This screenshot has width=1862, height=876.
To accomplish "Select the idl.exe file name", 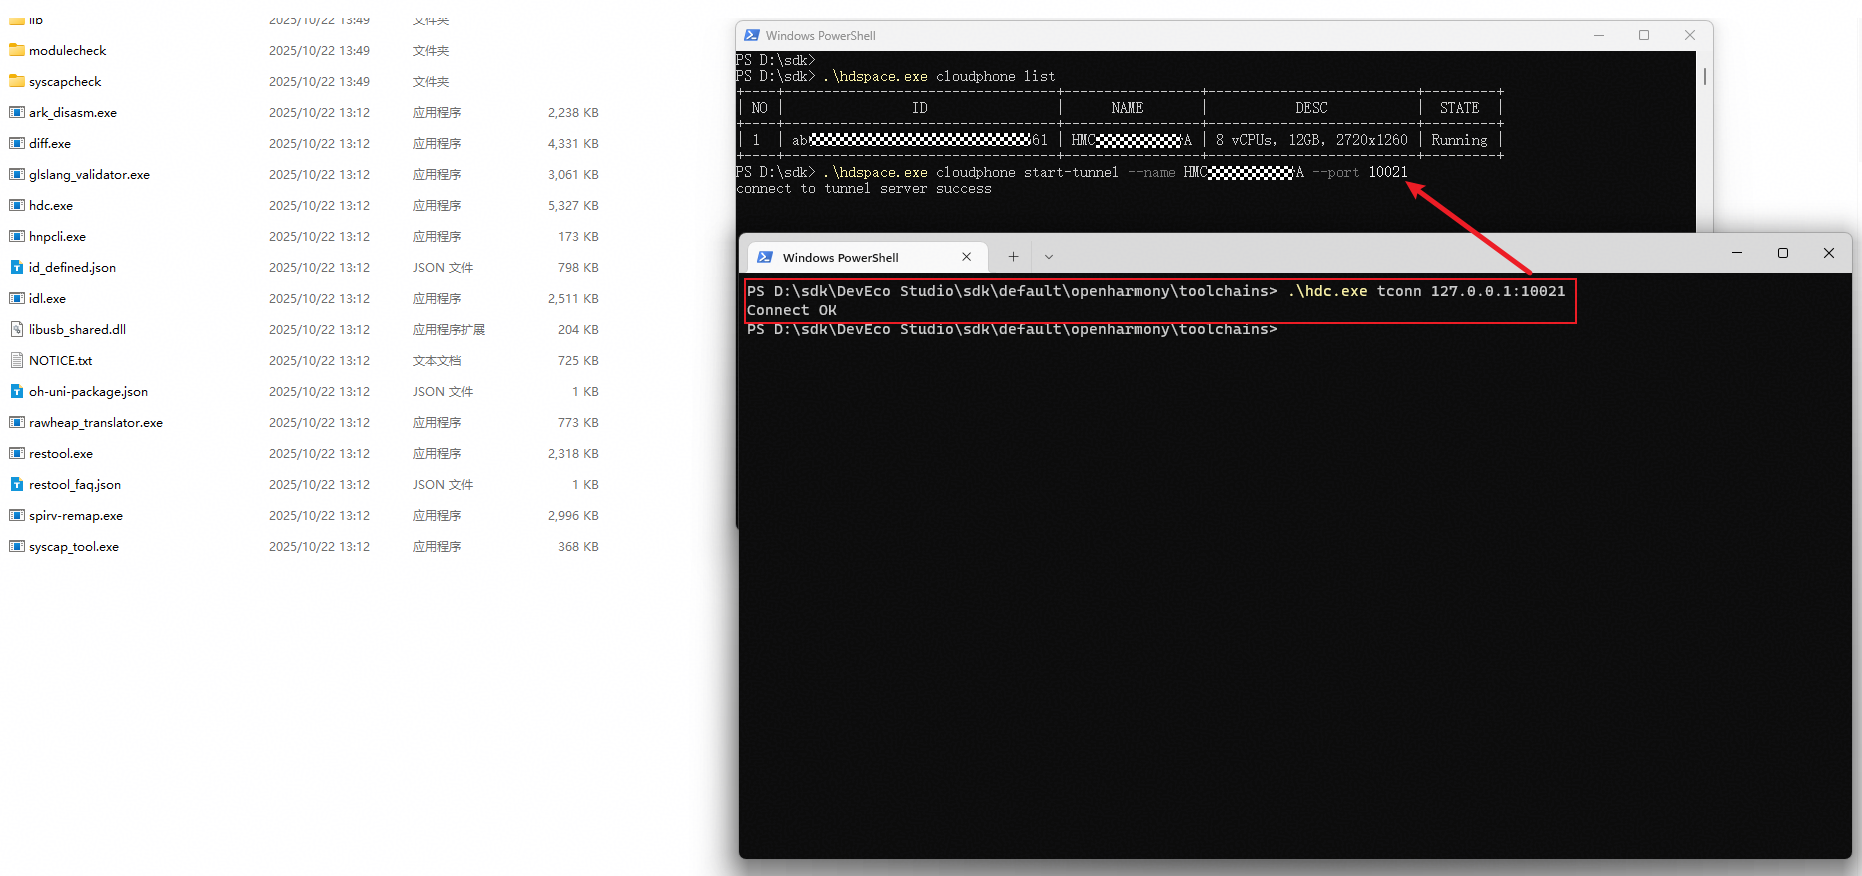I will (x=47, y=298).
